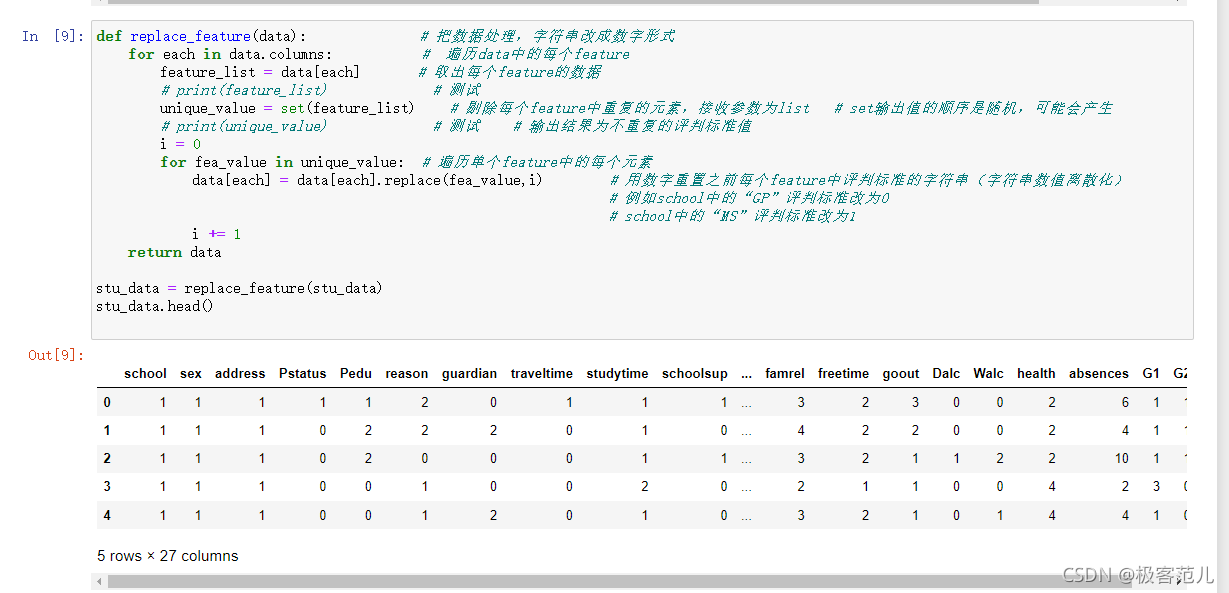The width and height of the screenshot is (1229, 593).
Task: Click row index 0 in output table
Action: [107, 402]
